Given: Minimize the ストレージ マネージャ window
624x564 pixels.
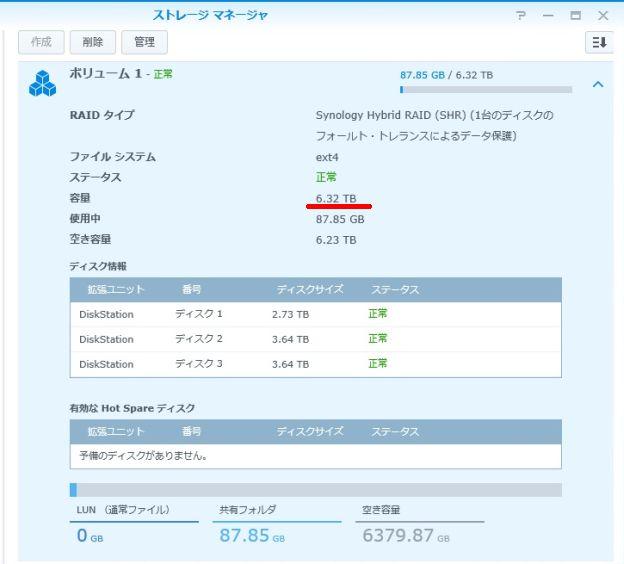Looking at the screenshot, I should coord(548,16).
